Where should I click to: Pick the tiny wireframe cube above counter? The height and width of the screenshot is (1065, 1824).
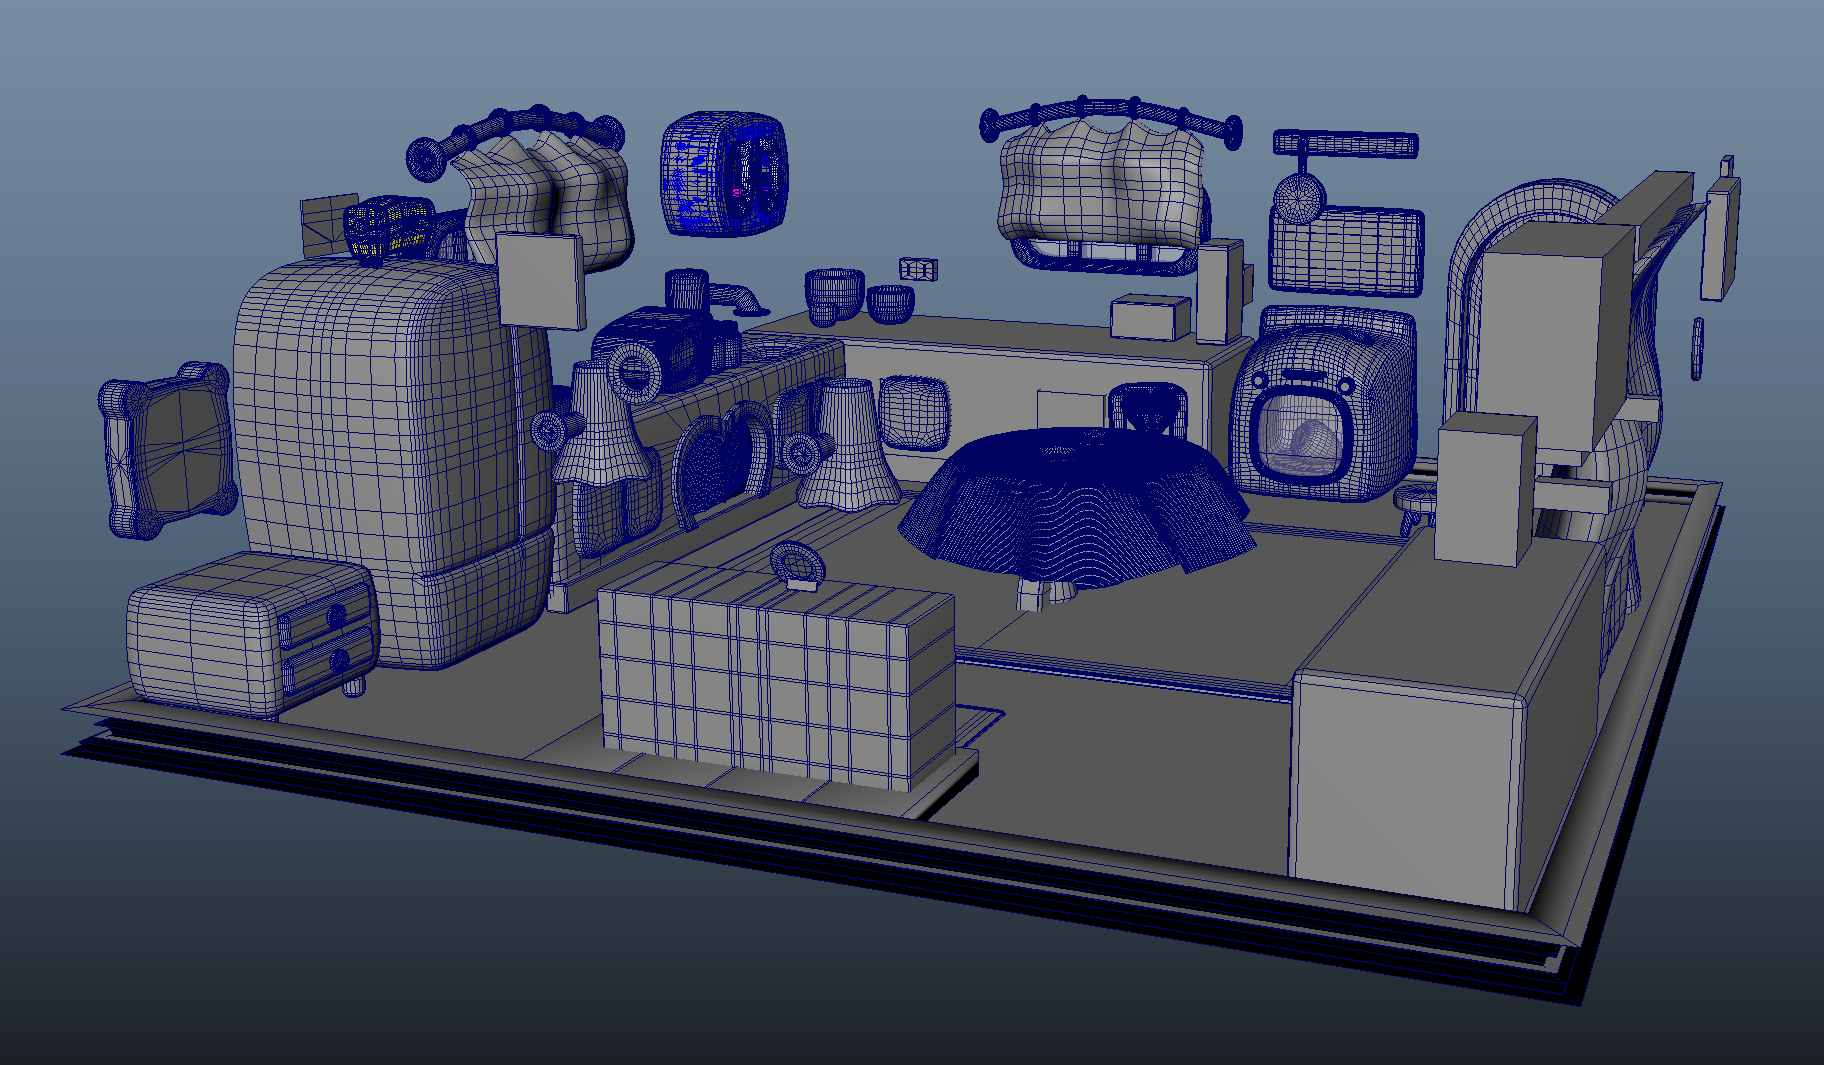[918, 268]
